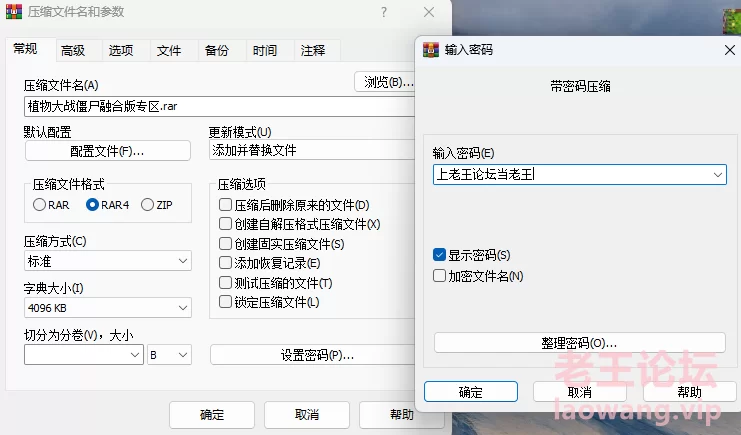Screen dimensions: 741x435
Task: Select the RAR format radio button
Action: coord(39,205)
